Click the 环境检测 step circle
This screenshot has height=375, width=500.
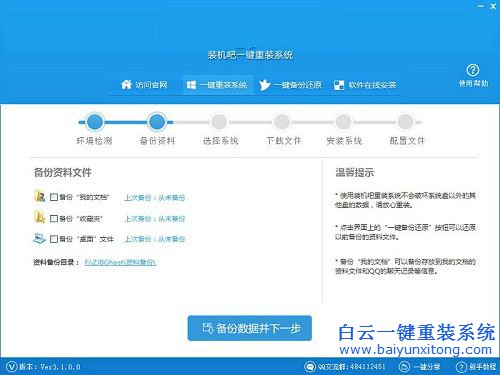pos(95,122)
